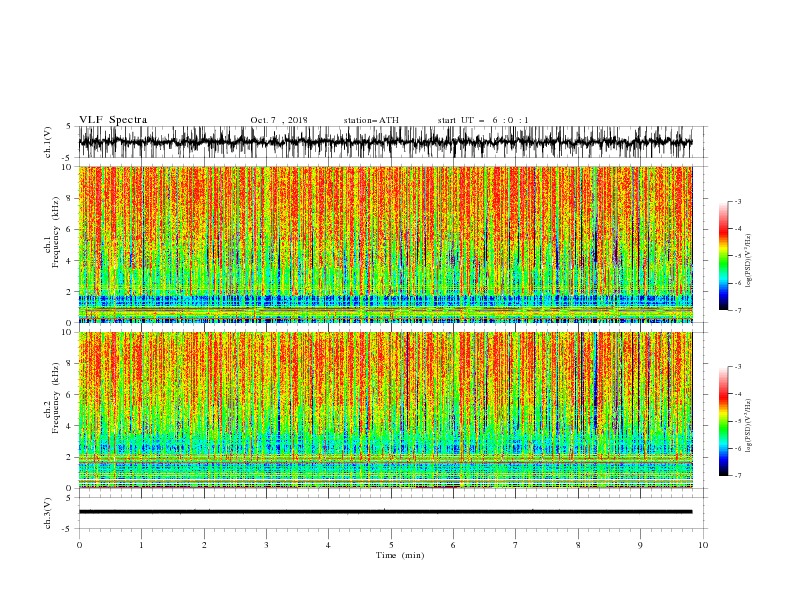Click the upper PSD color scale bar
792x612 pixels.
pyautogui.click(x=723, y=256)
